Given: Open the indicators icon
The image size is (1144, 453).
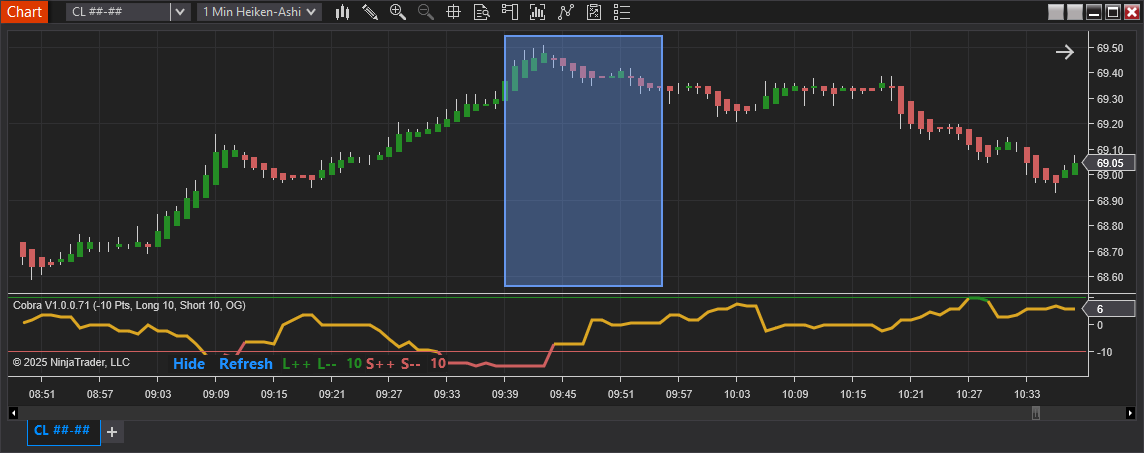Looking at the screenshot, I should (538, 12).
